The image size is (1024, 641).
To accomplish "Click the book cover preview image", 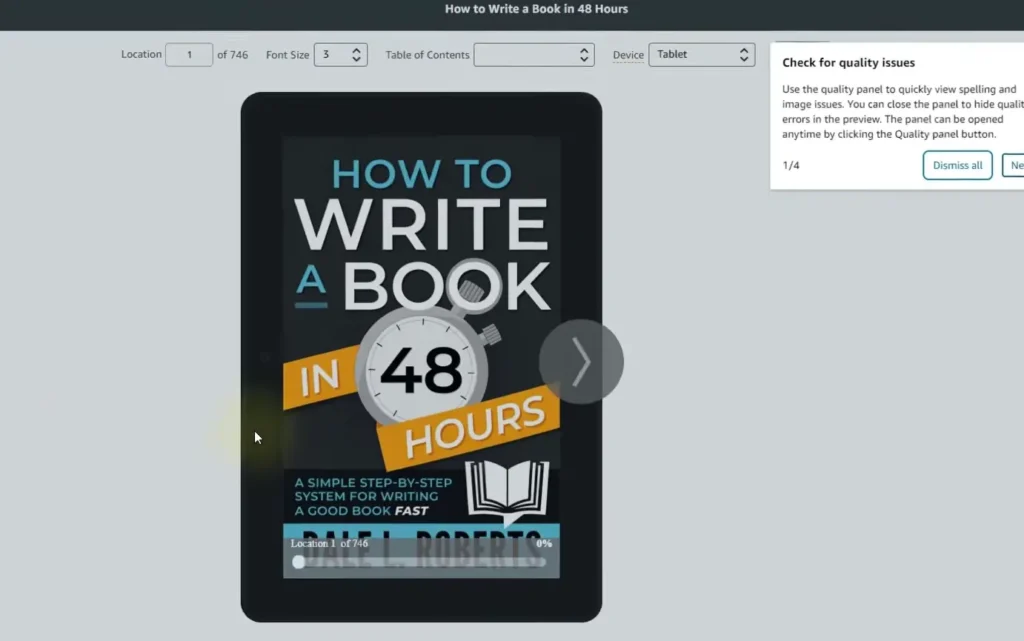I will [x=421, y=357].
